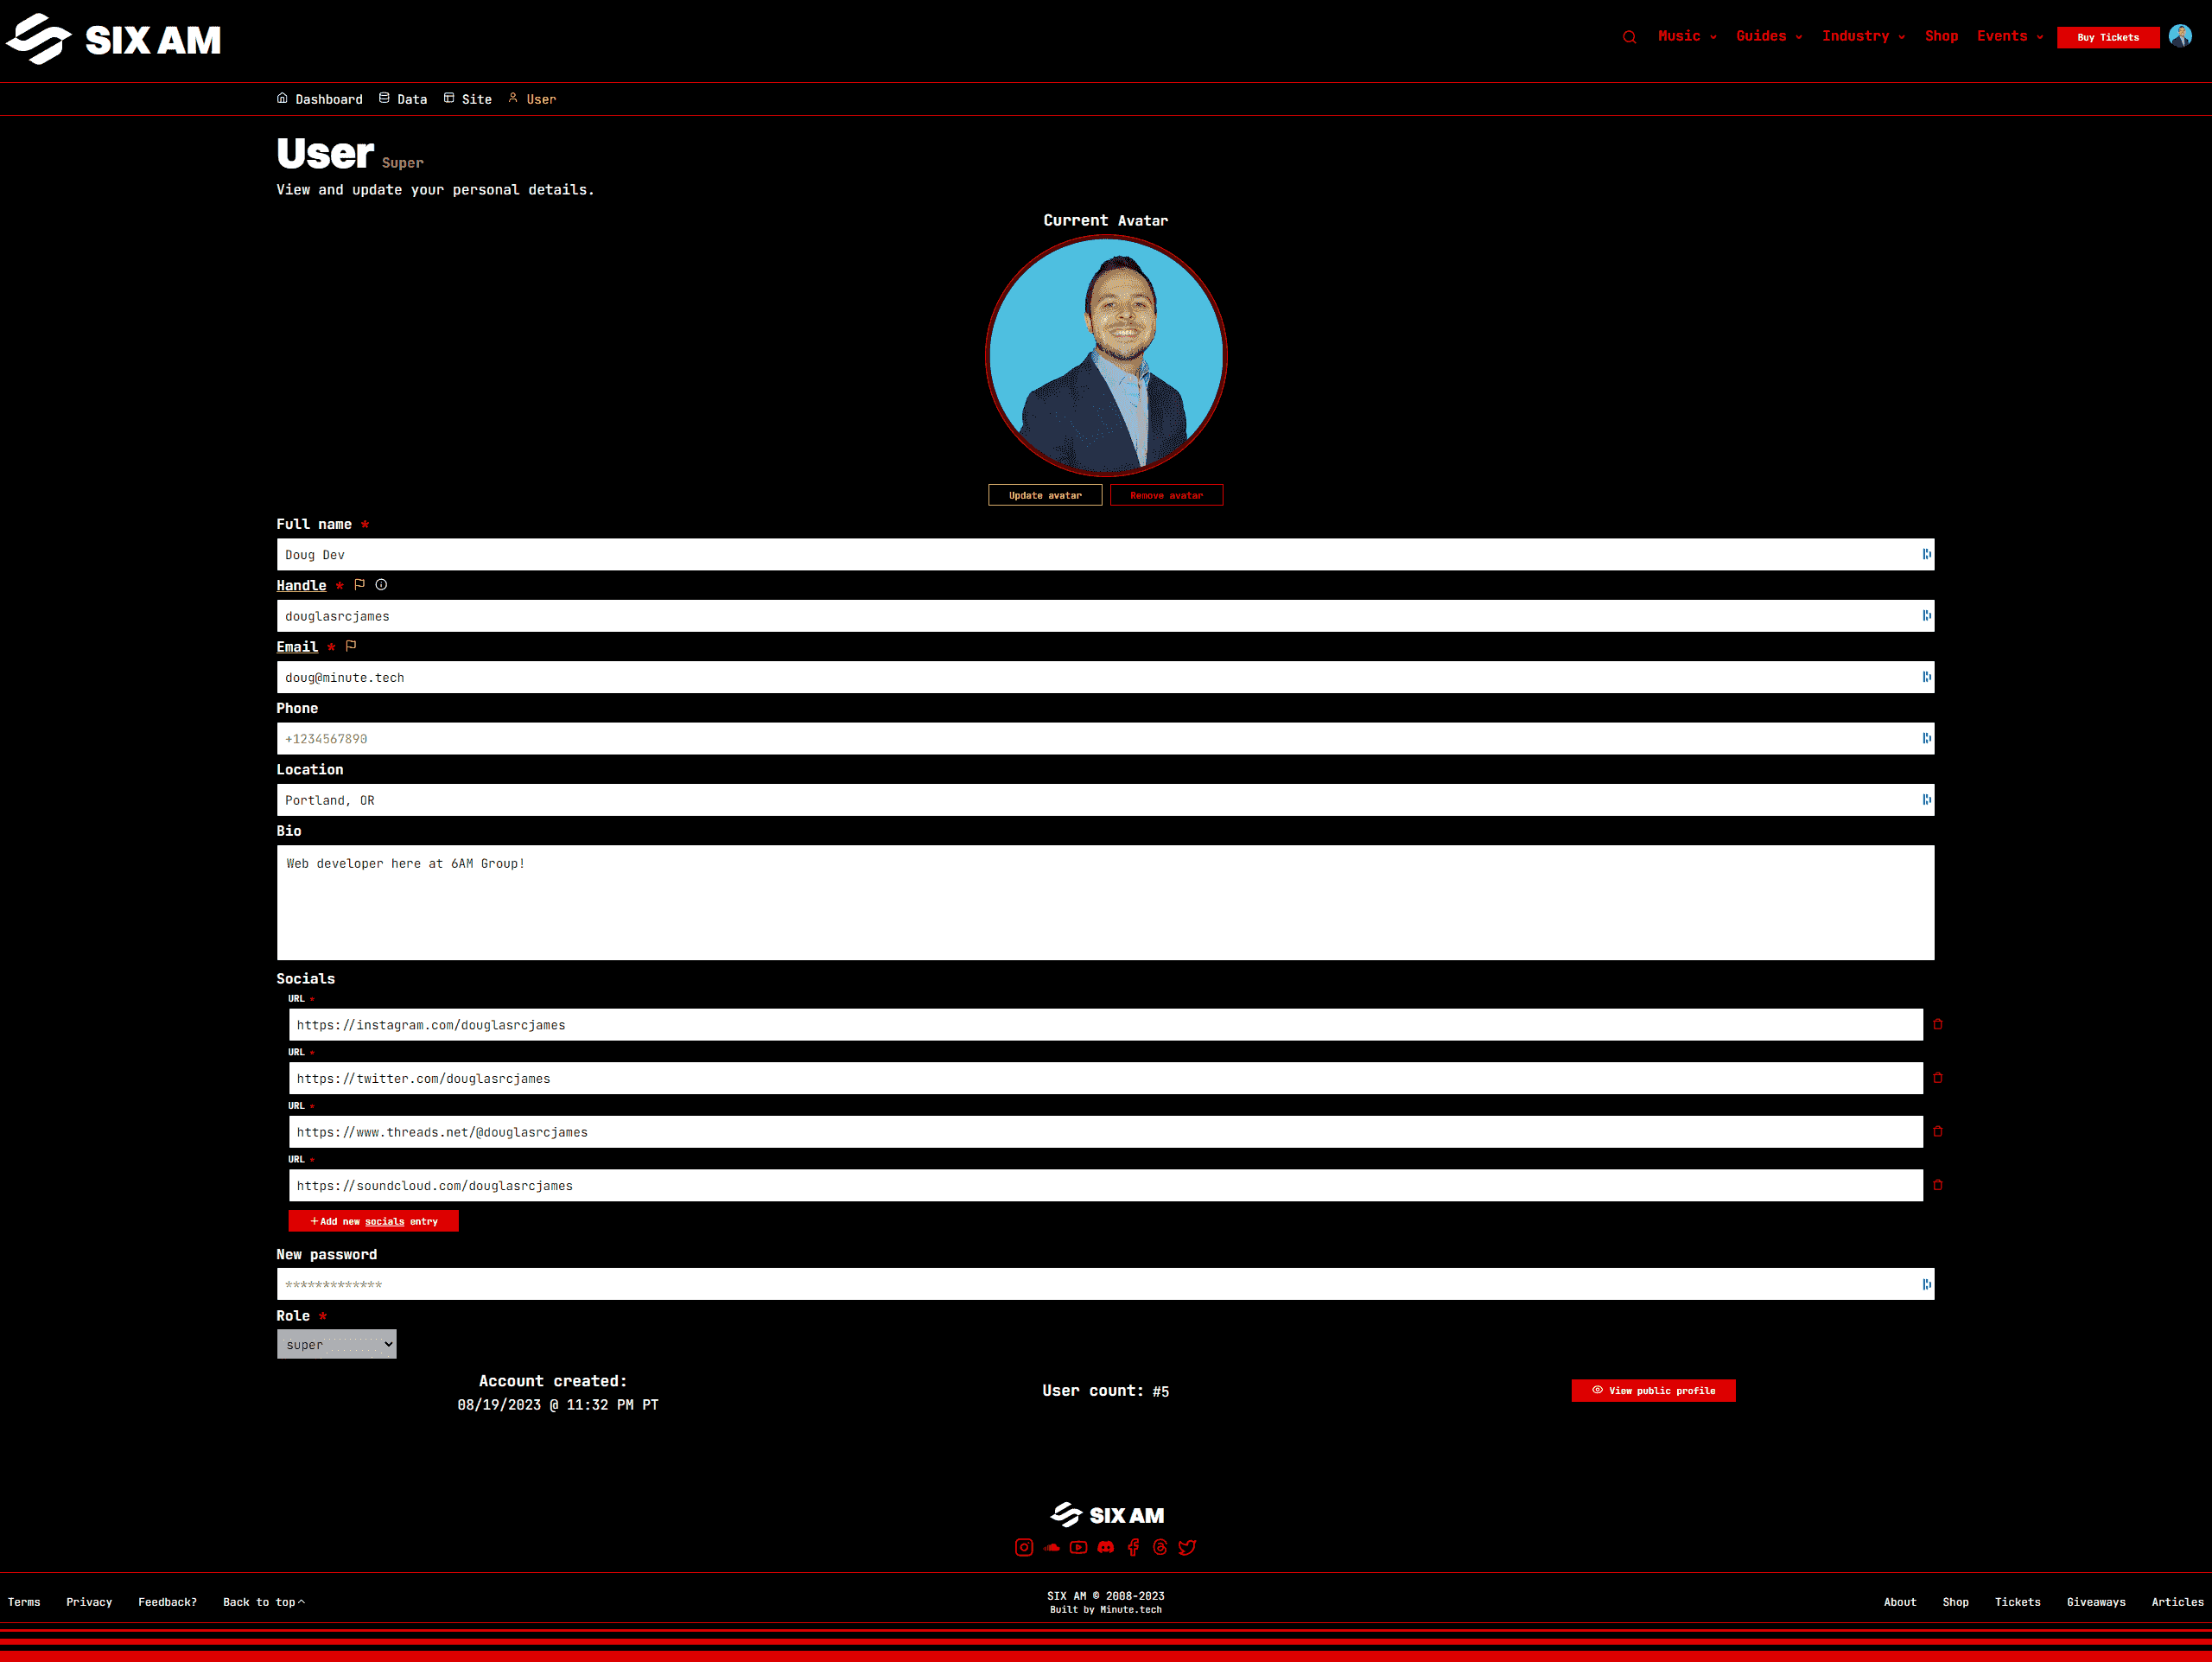The width and height of the screenshot is (2212, 1662).
Task: Click the footer SoundCloud icon
Action: [x=1051, y=1547]
